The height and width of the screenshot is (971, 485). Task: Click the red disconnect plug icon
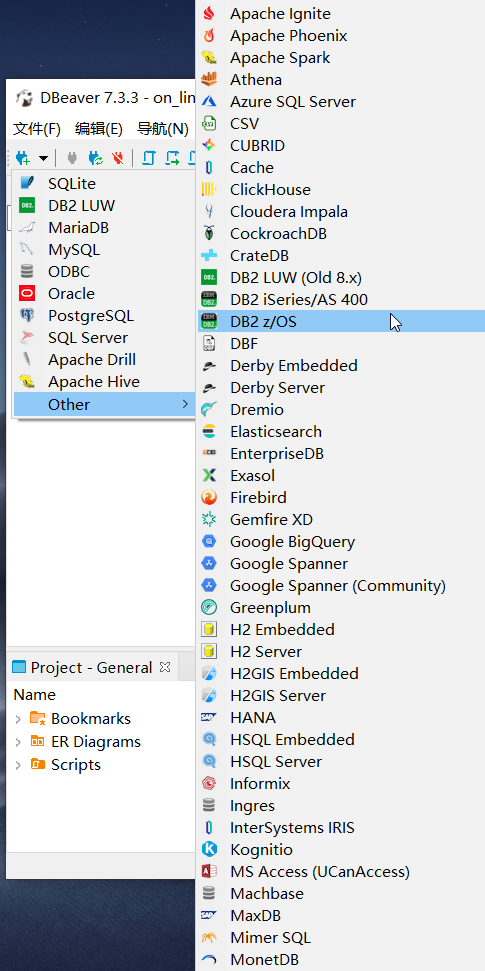[x=118, y=158]
